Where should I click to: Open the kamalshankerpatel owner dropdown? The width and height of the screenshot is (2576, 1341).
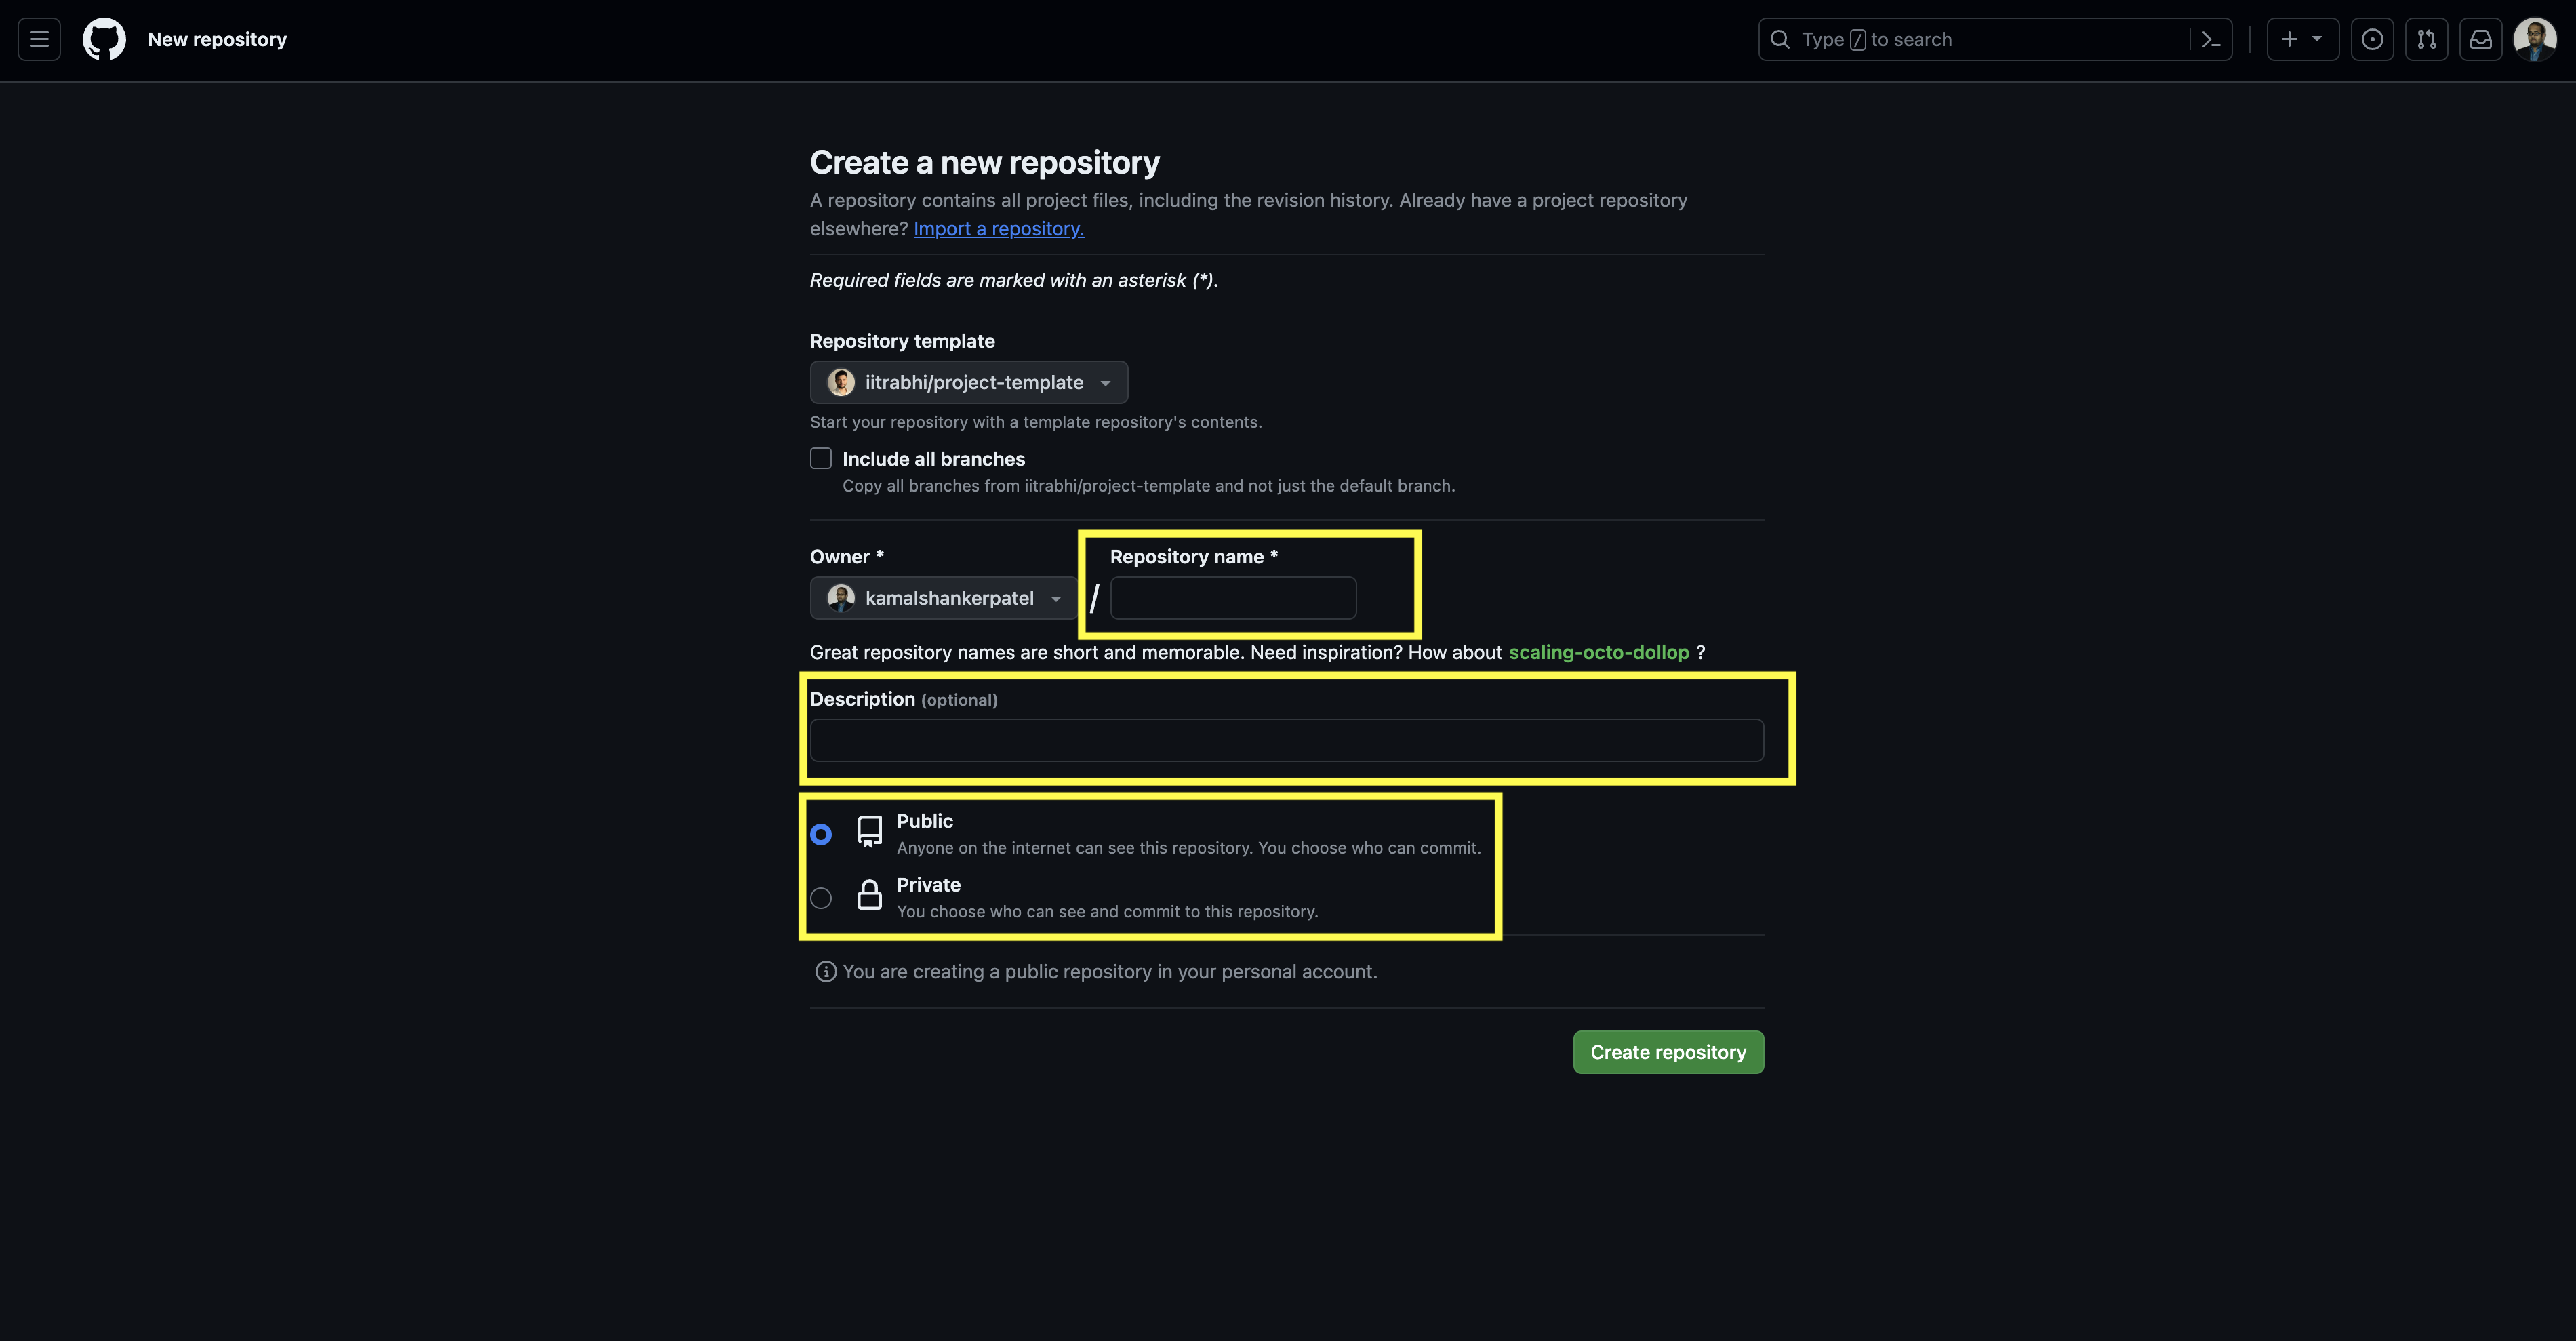pyautogui.click(x=943, y=598)
